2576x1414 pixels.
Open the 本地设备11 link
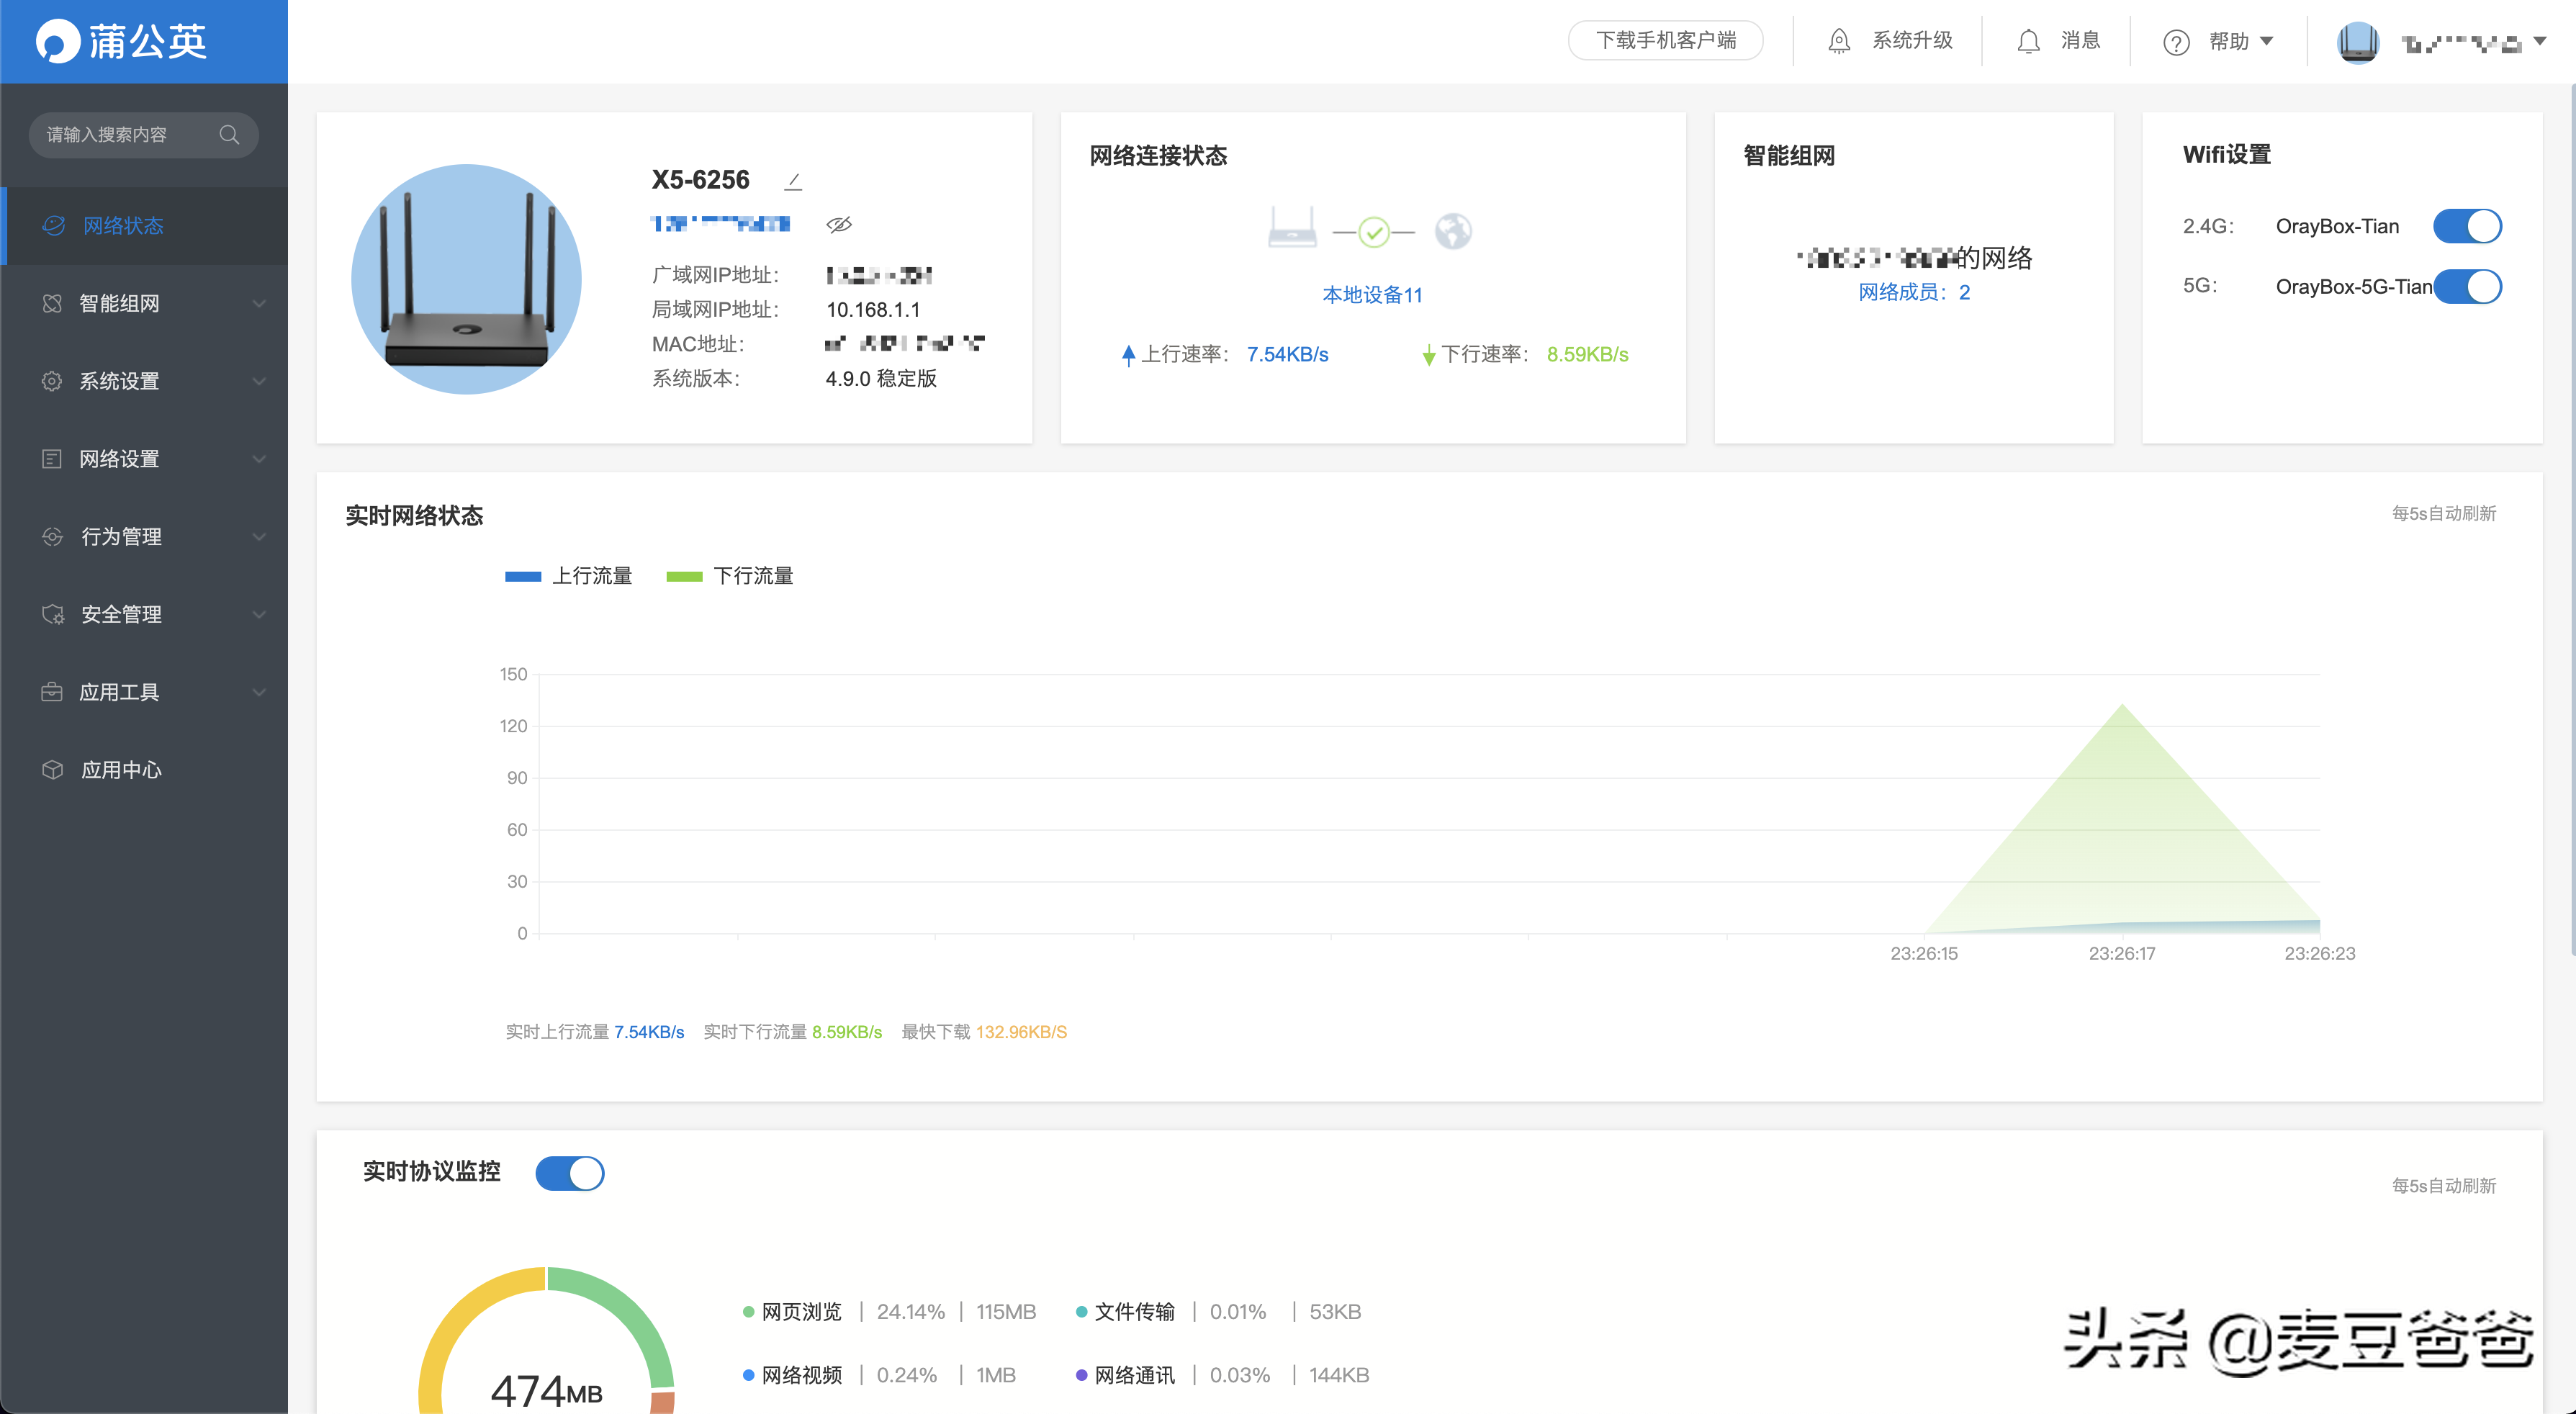tap(1372, 295)
